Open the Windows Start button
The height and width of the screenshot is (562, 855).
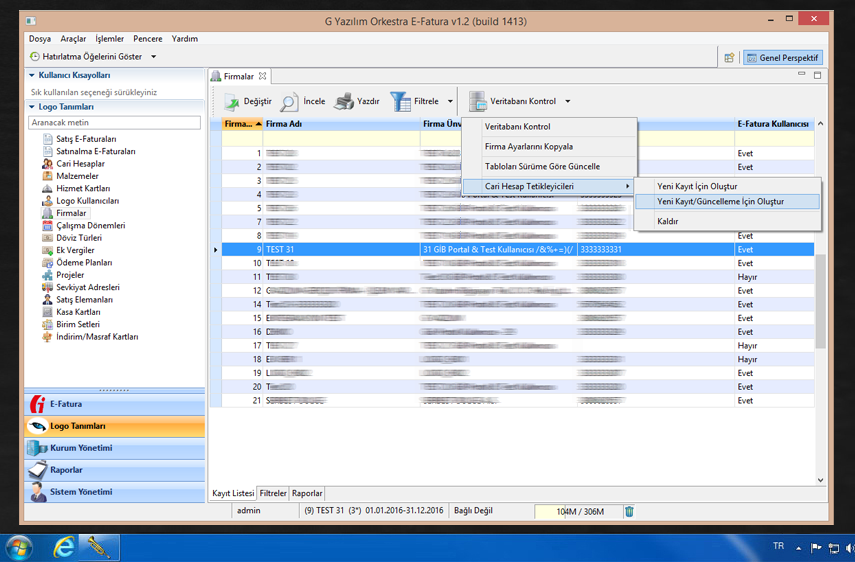(x=18, y=547)
